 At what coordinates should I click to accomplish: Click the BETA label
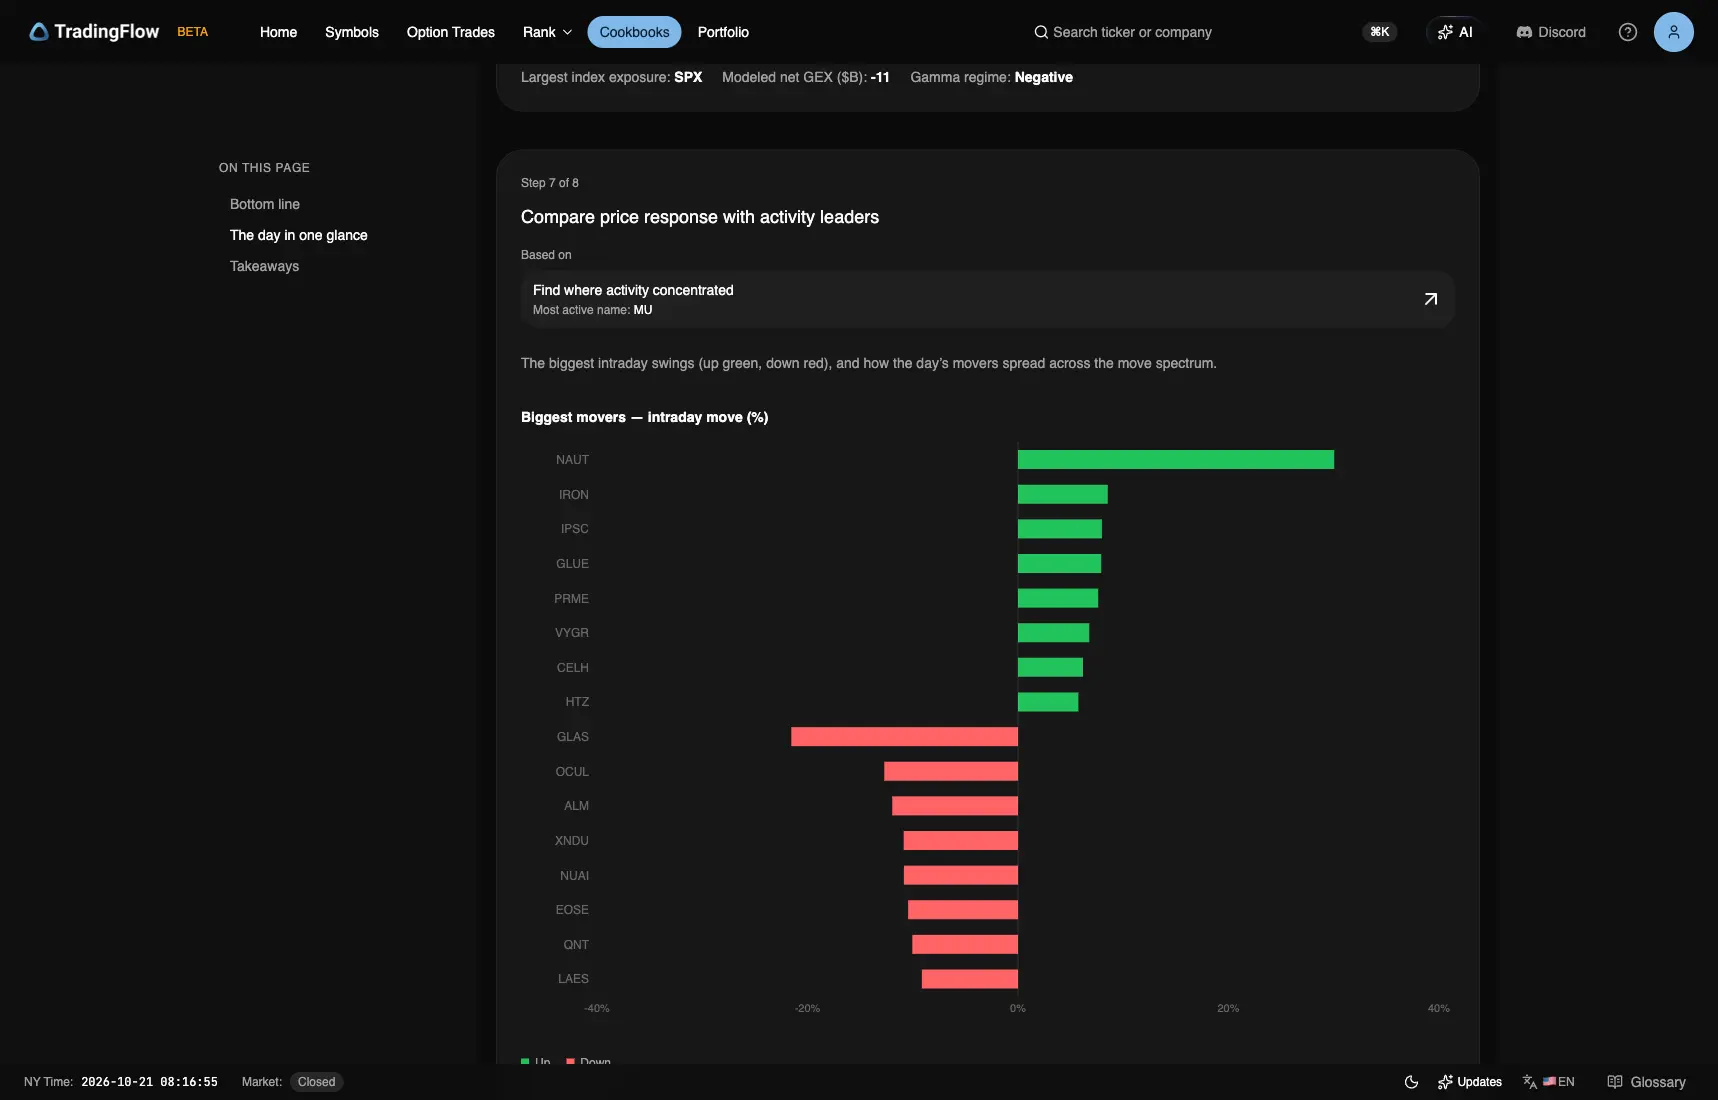point(193,32)
